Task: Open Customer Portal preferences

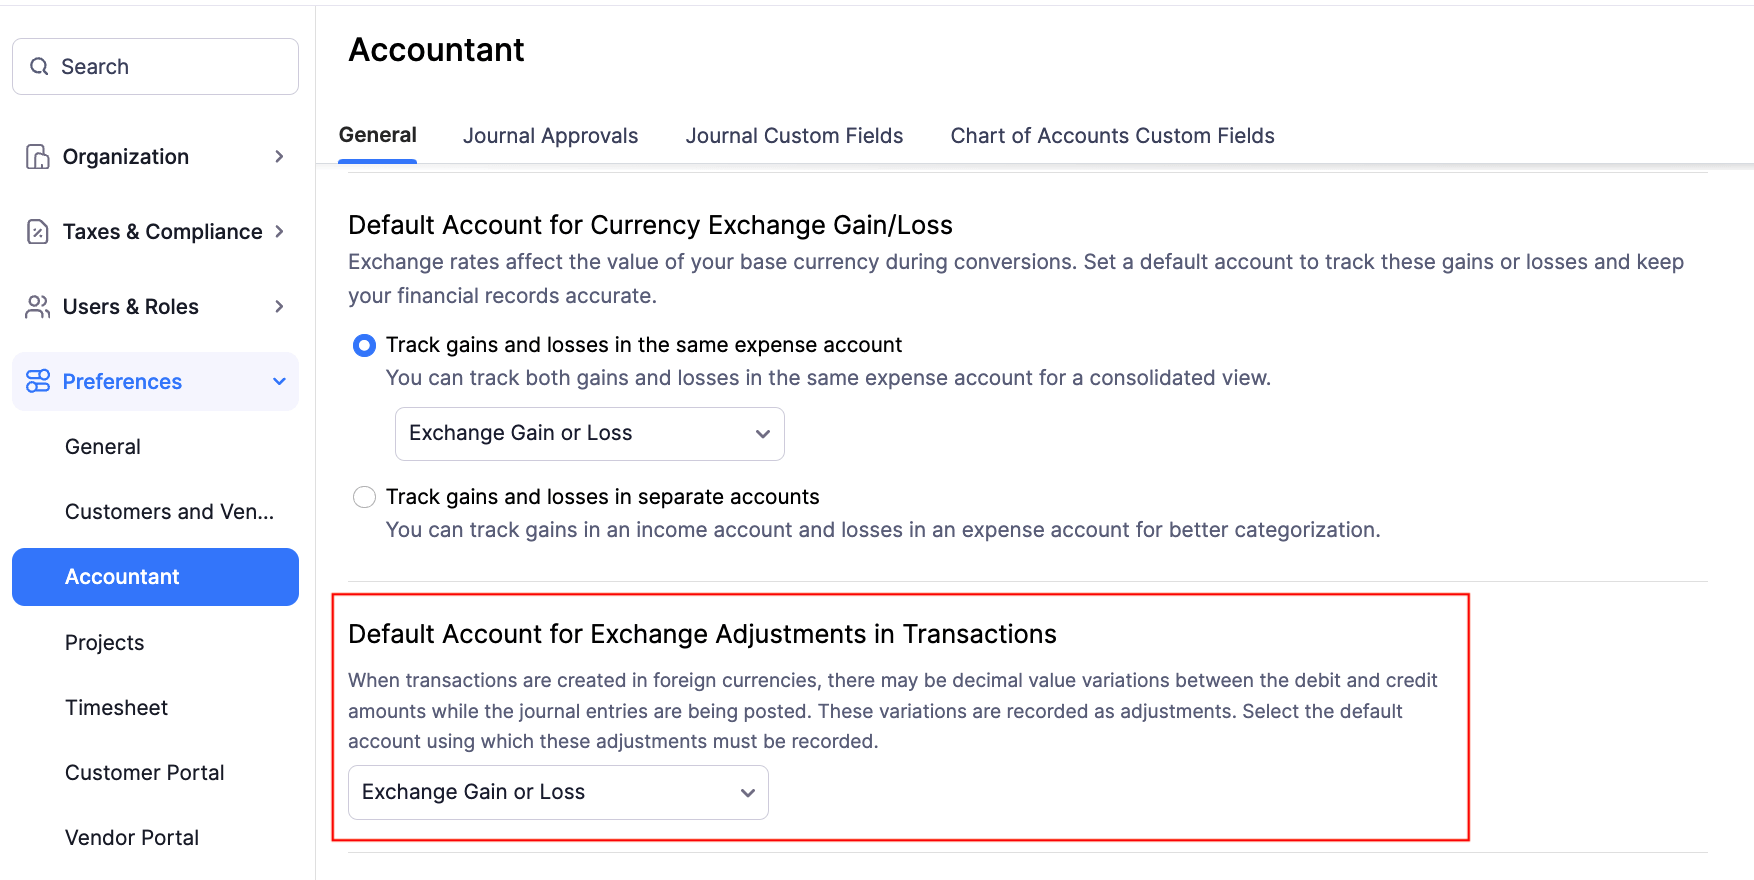Action: (144, 772)
